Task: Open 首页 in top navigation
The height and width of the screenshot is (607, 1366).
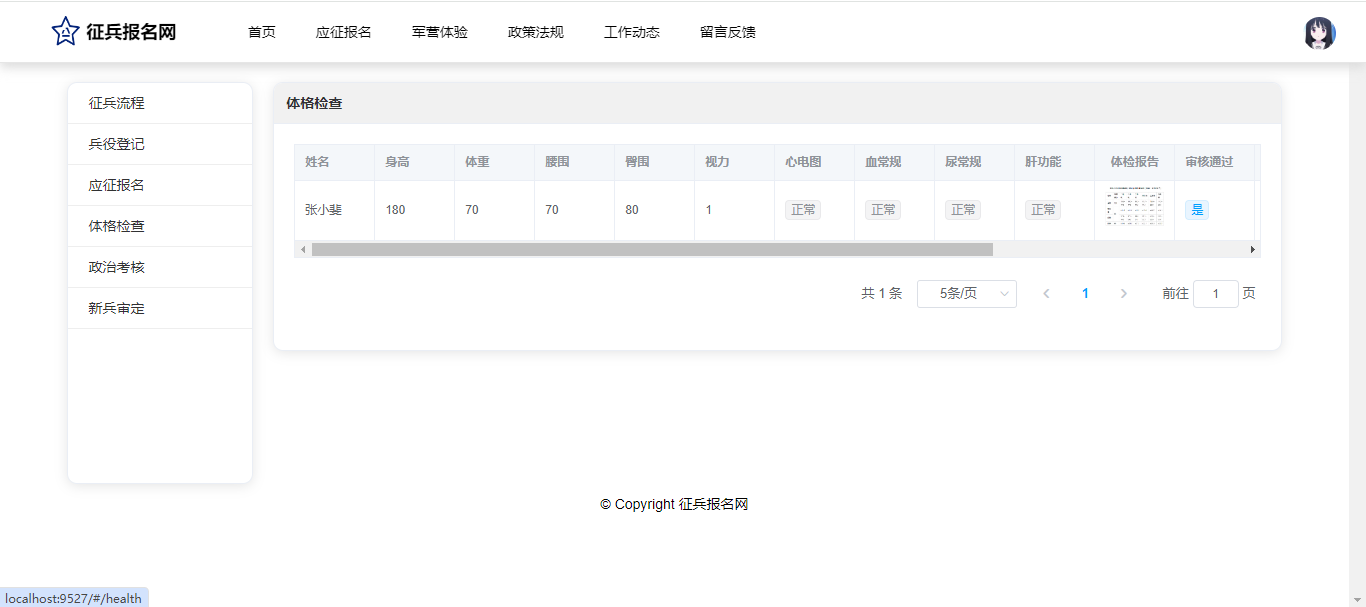Action: point(262,32)
